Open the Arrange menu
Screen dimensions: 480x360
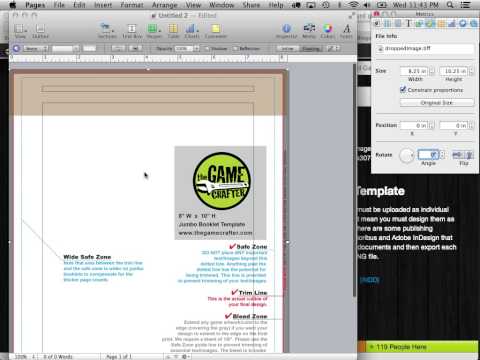tap(165, 5)
